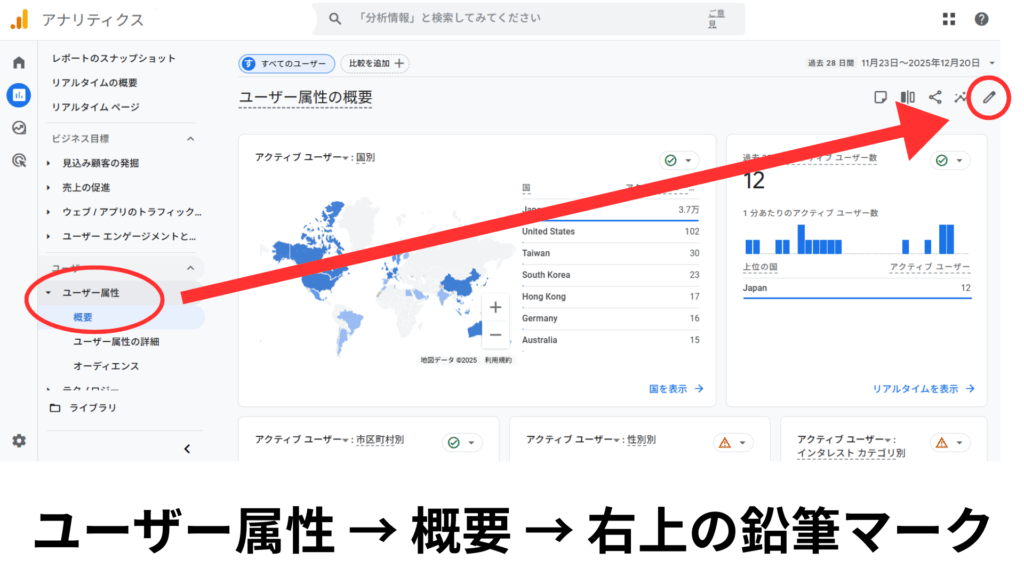Open comparison mode icon next to notes
Viewport: 1024px width, 576px height.
tap(907, 98)
